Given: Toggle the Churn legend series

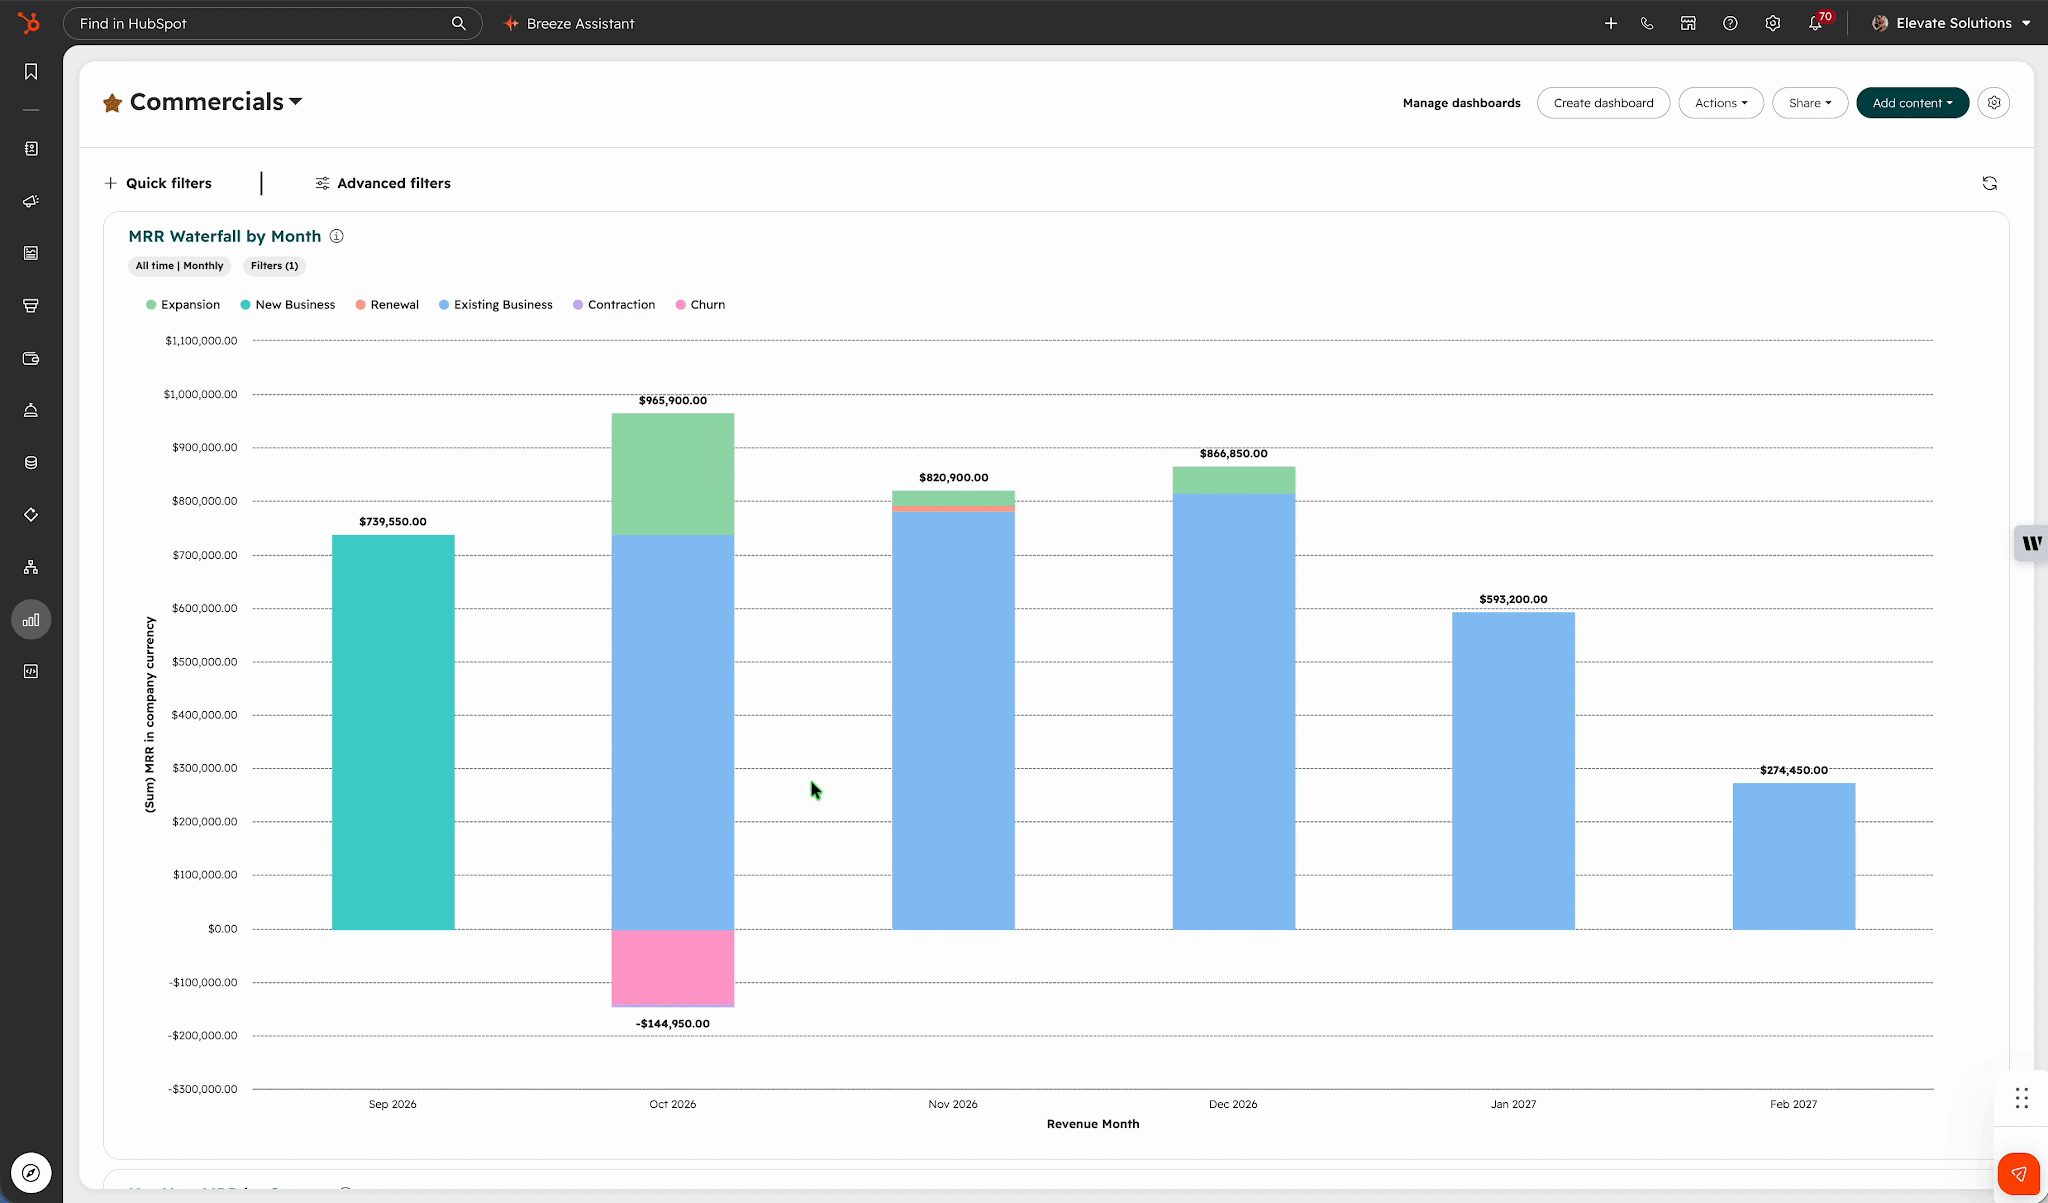Looking at the screenshot, I should 700,305.
